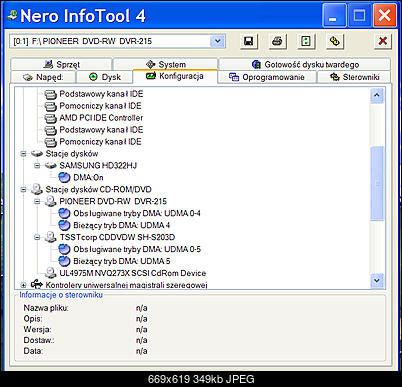The width and height of the screenshot is (402, 387).
Task: Click the tree scrollbar up arrow
Action: click(377, 95)
